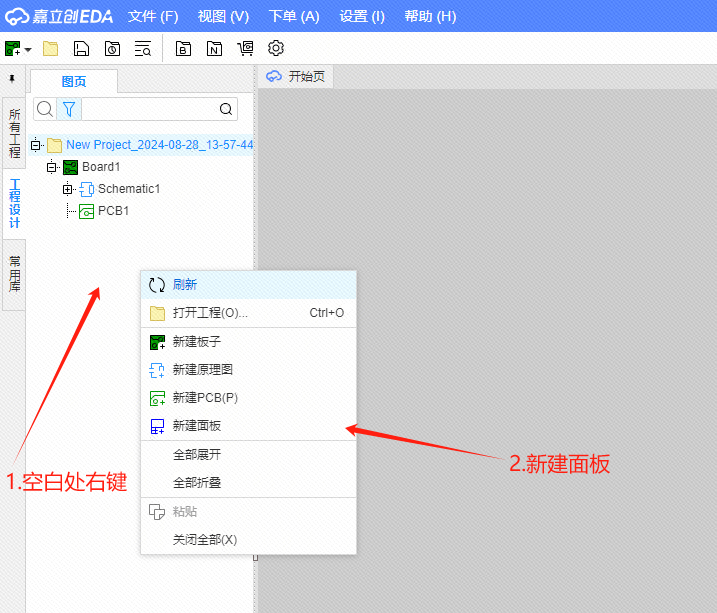Click the order cart toolbar icon

(x=245, y=48)
